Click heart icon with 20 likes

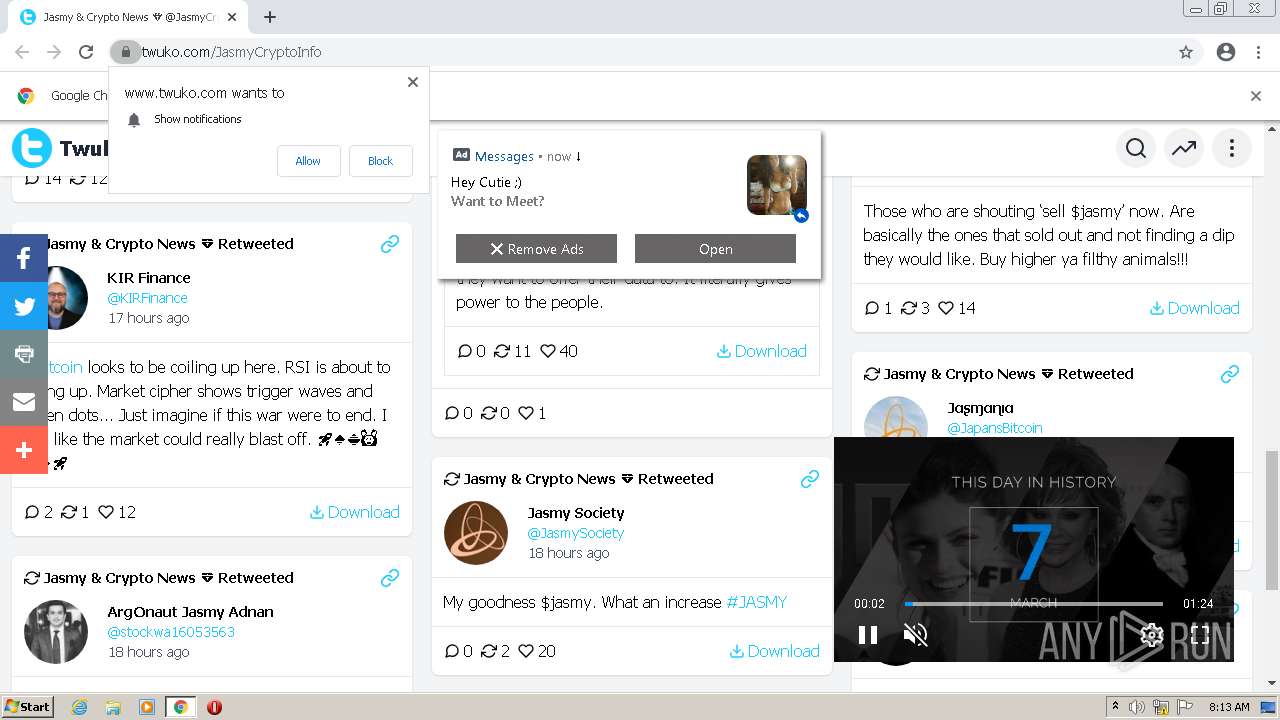(526, 651)
